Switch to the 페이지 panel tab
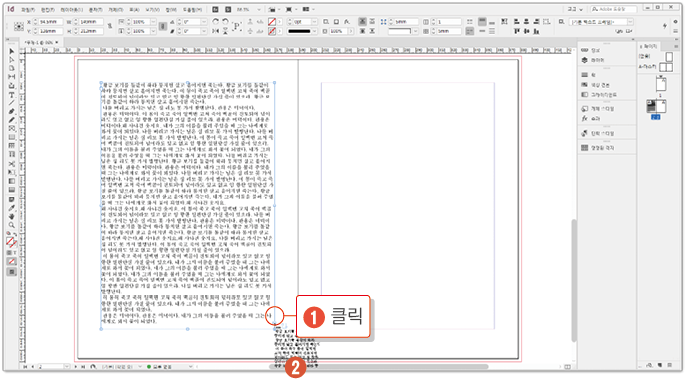The image size is (685, 385). [x=648, y=46]
